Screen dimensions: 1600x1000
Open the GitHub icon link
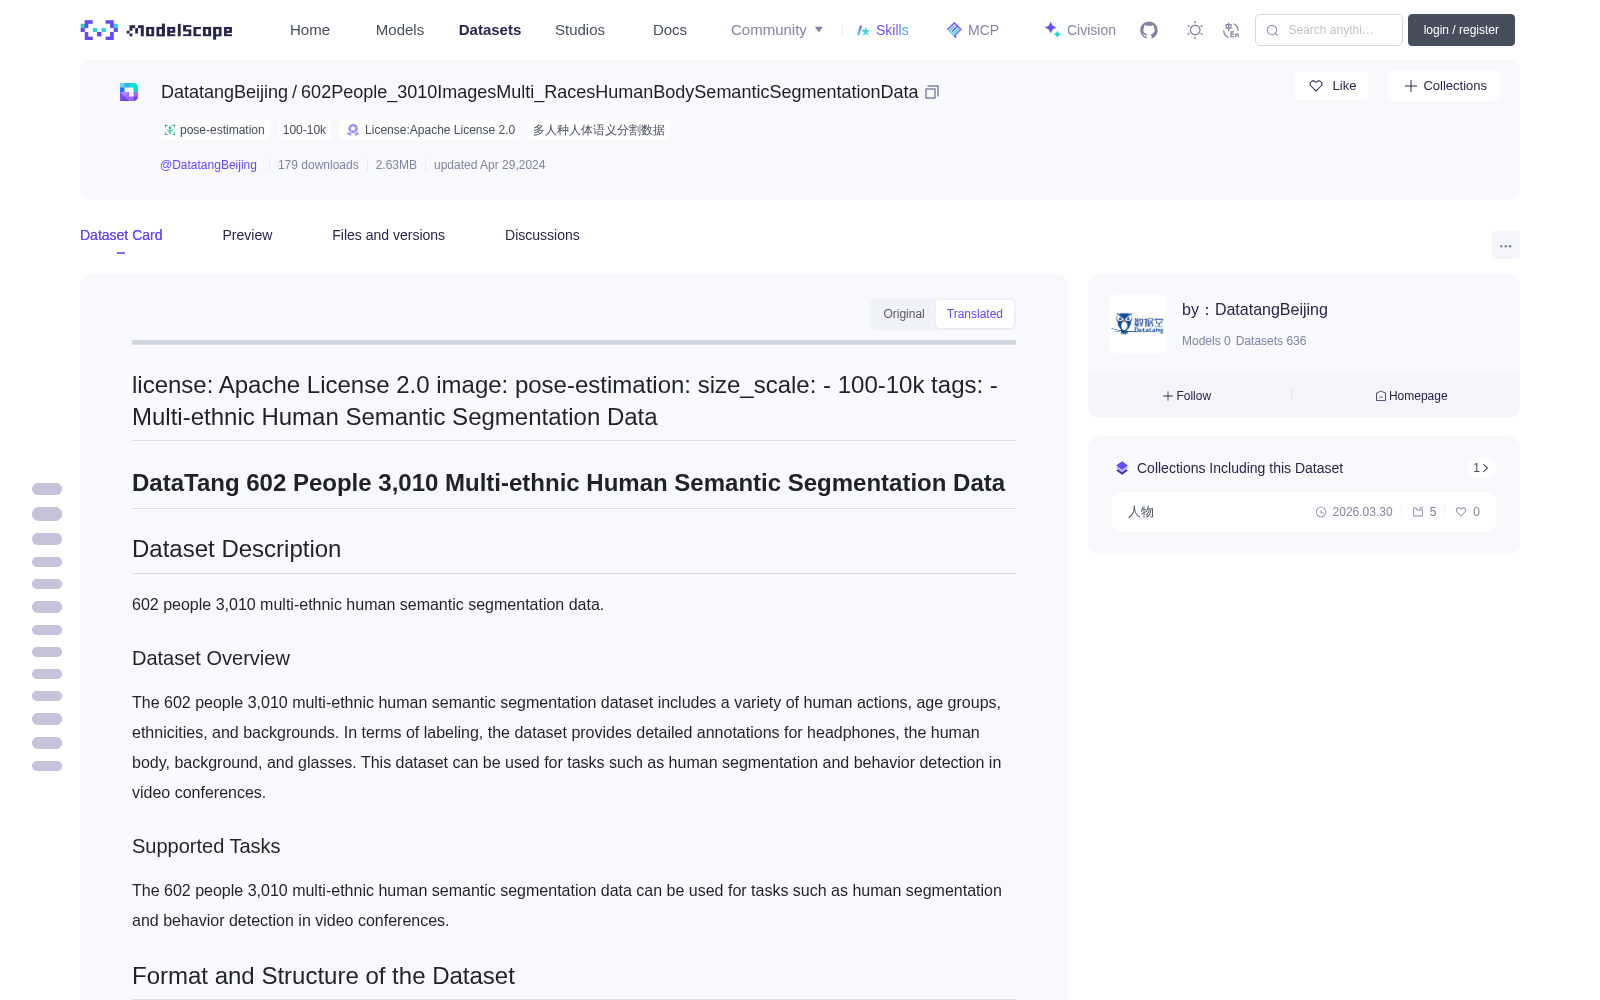coord(1149,30)
